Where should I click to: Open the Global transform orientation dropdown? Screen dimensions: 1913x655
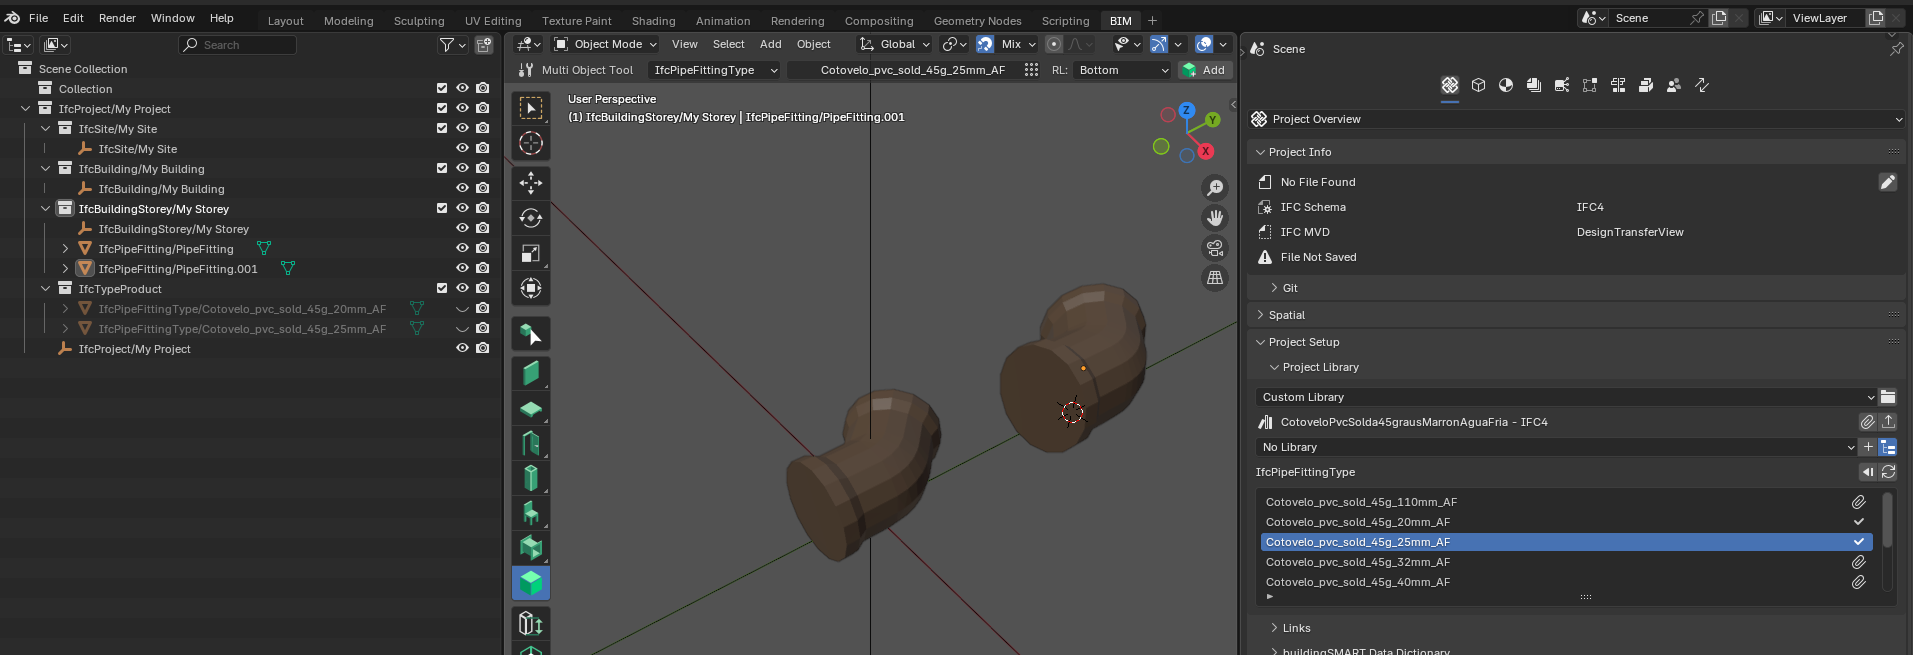click(895, 44)
